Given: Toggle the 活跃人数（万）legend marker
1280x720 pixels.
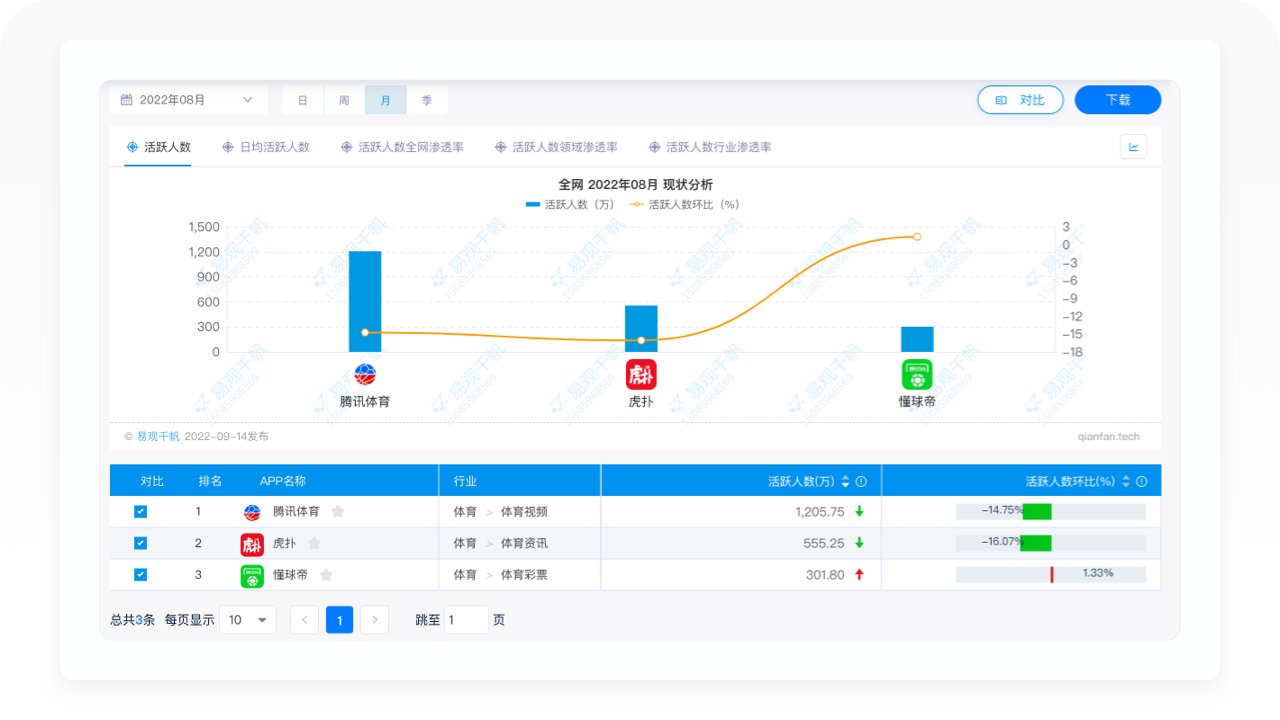Looking at the screenshot, I should [532, 204].
